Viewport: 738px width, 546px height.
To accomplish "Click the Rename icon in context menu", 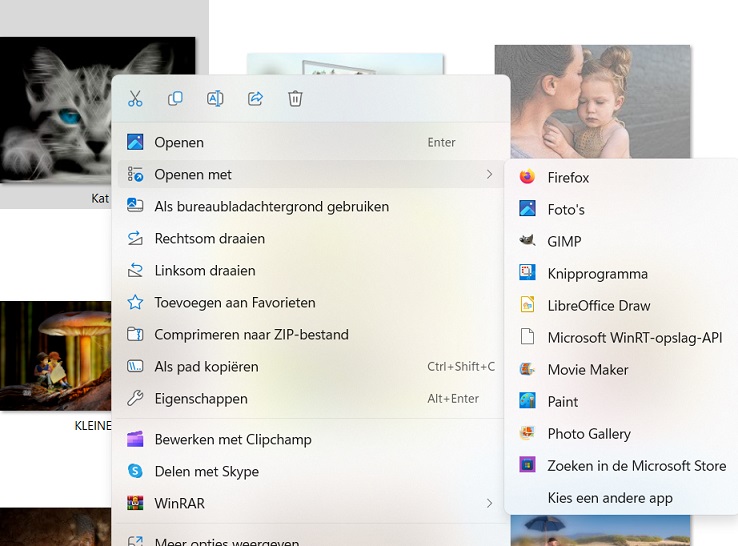I will click(215, 98).
